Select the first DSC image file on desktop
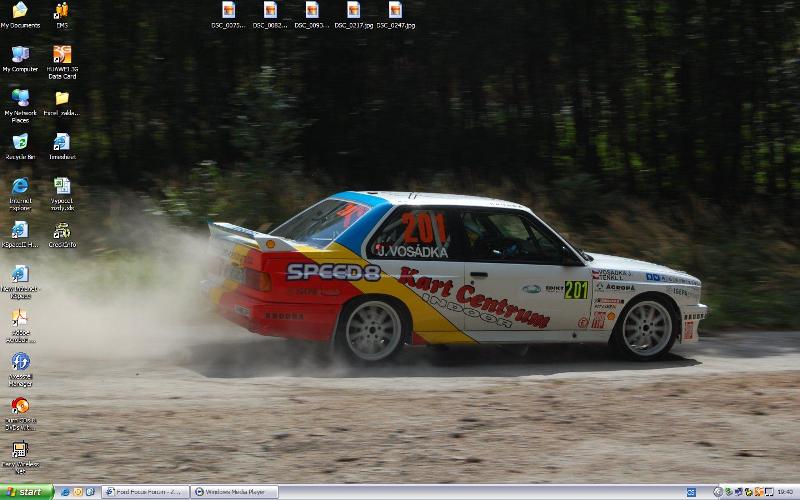The height and width of the screenshot is (500, 800). tap(229, 11)
